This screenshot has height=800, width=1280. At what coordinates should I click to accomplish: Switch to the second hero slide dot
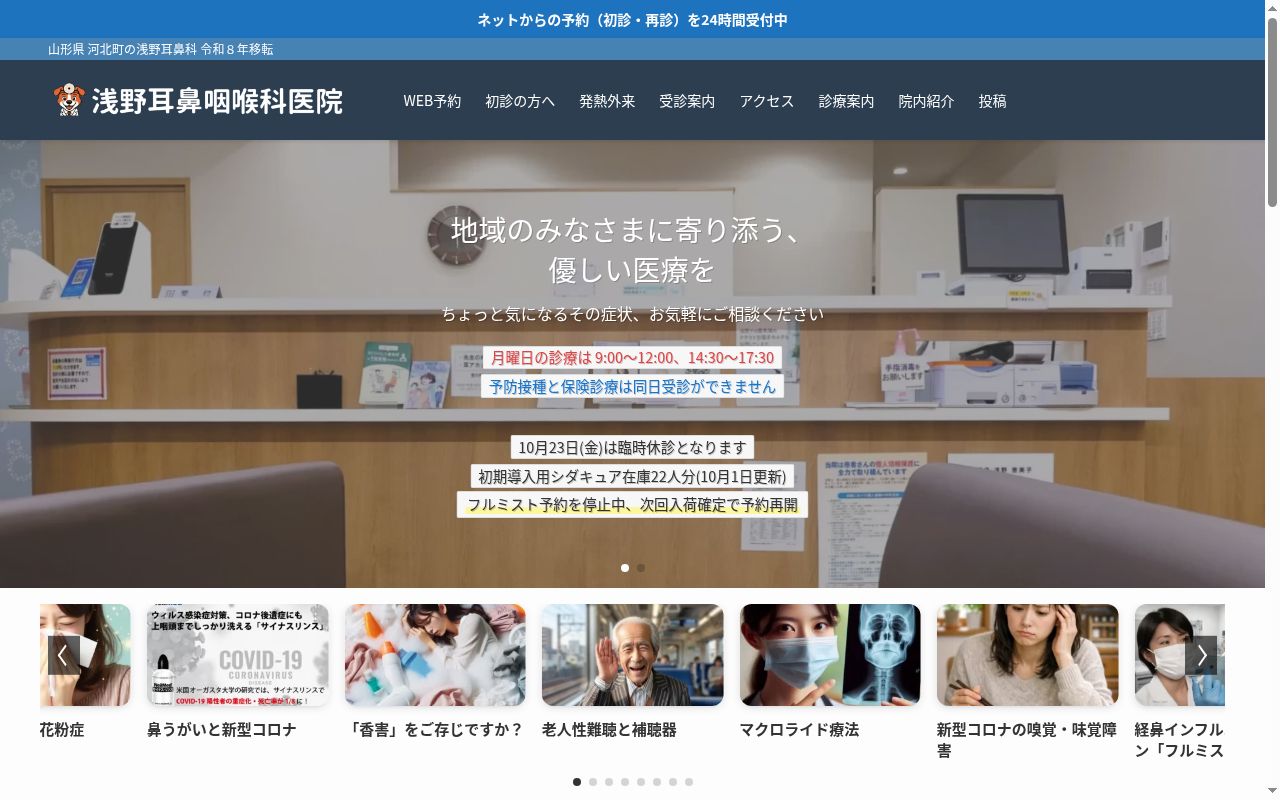[x=641, y=568]
